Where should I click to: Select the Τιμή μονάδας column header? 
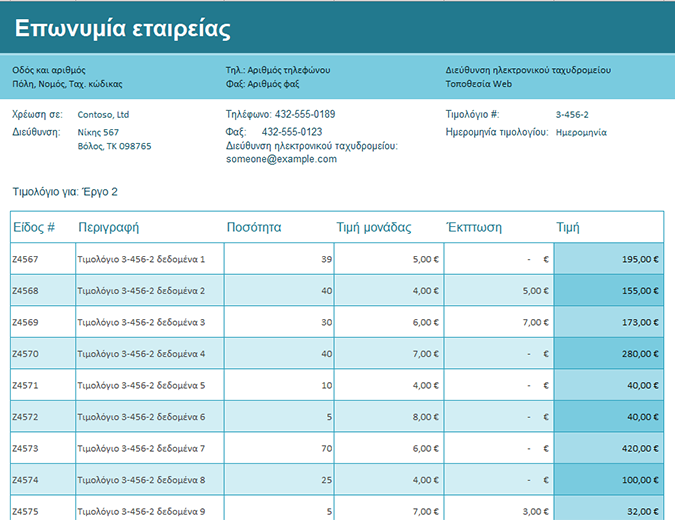374,227
